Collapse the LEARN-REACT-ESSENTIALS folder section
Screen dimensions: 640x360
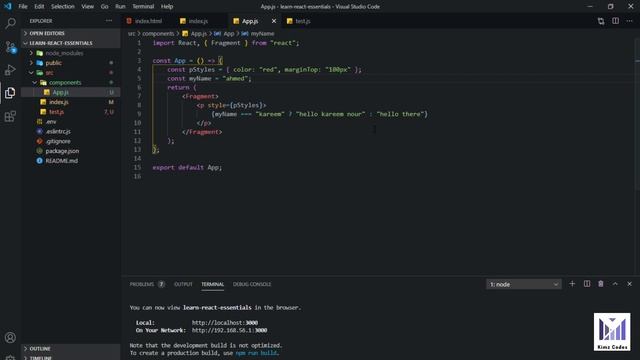[x=71, y=43]
